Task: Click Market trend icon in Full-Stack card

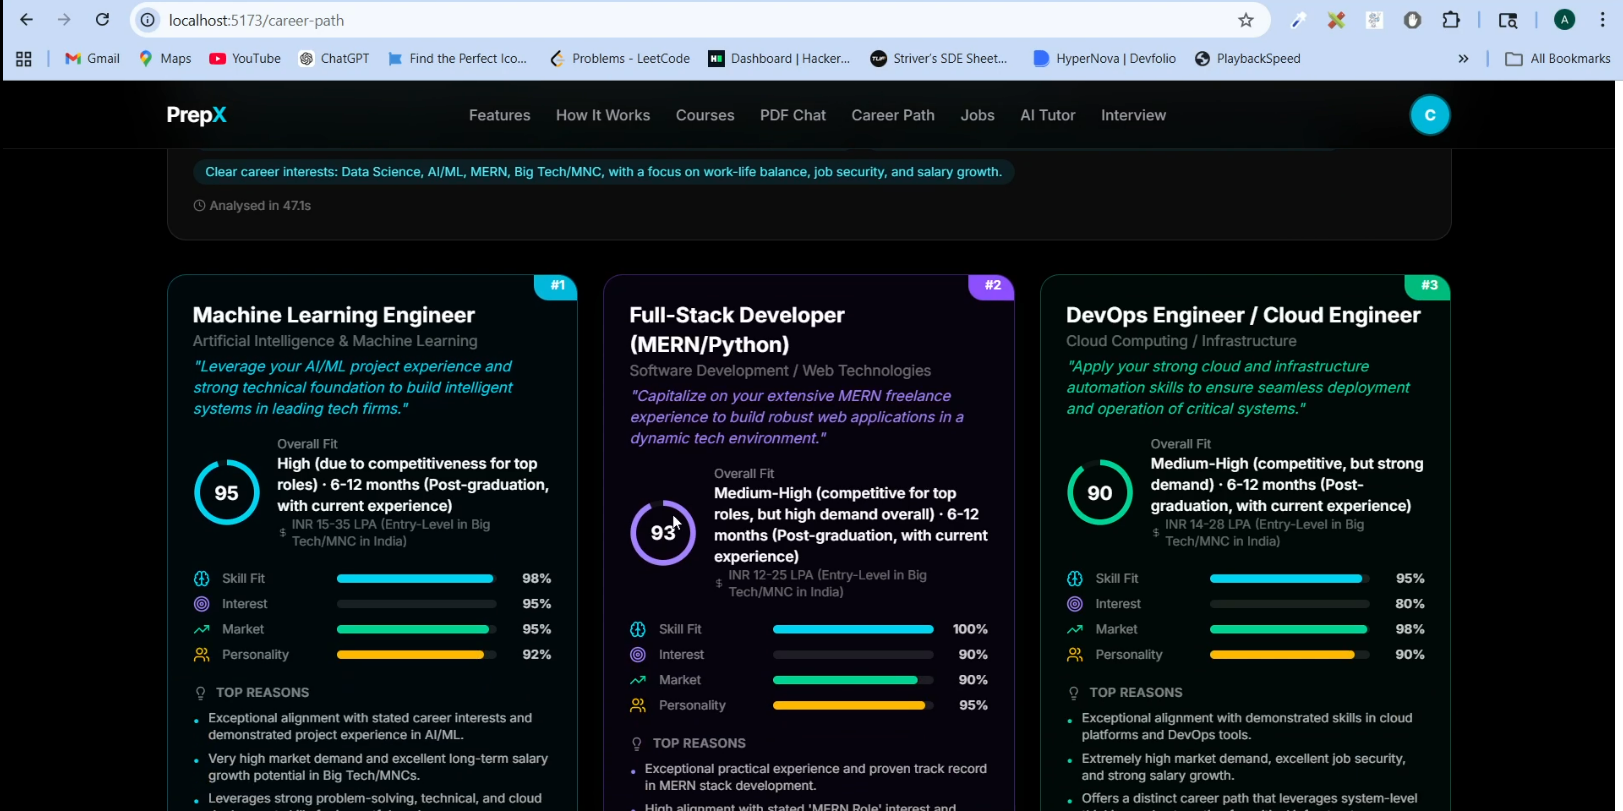Action: 638,680
